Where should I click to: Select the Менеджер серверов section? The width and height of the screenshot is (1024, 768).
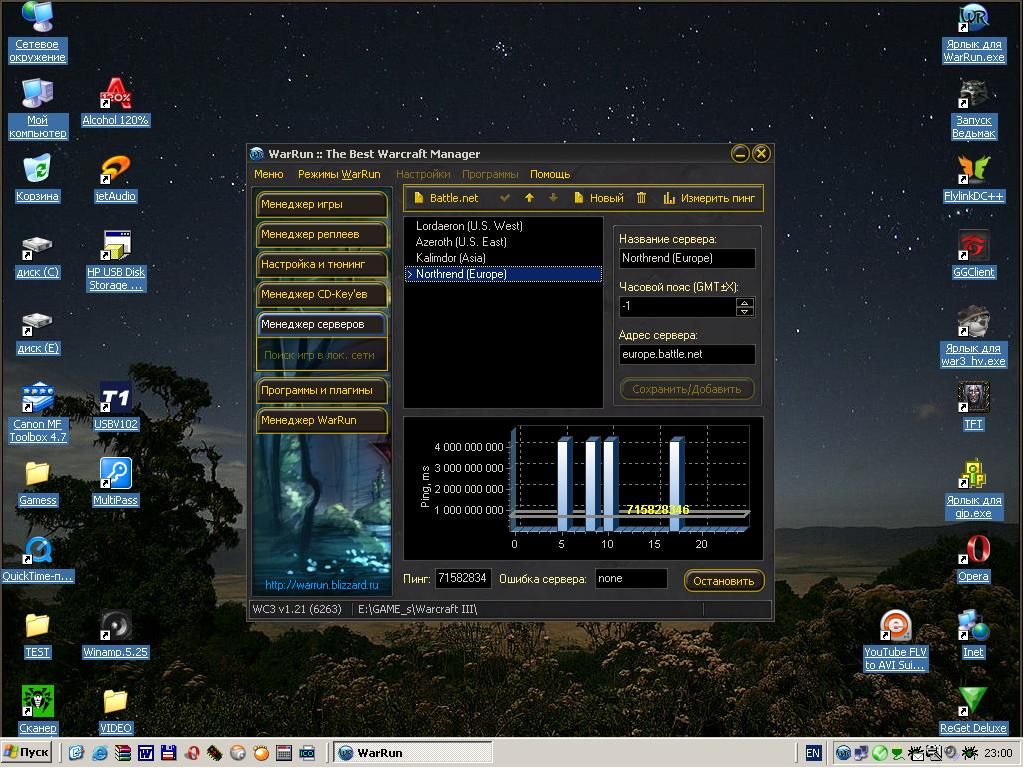coord(322,325)
